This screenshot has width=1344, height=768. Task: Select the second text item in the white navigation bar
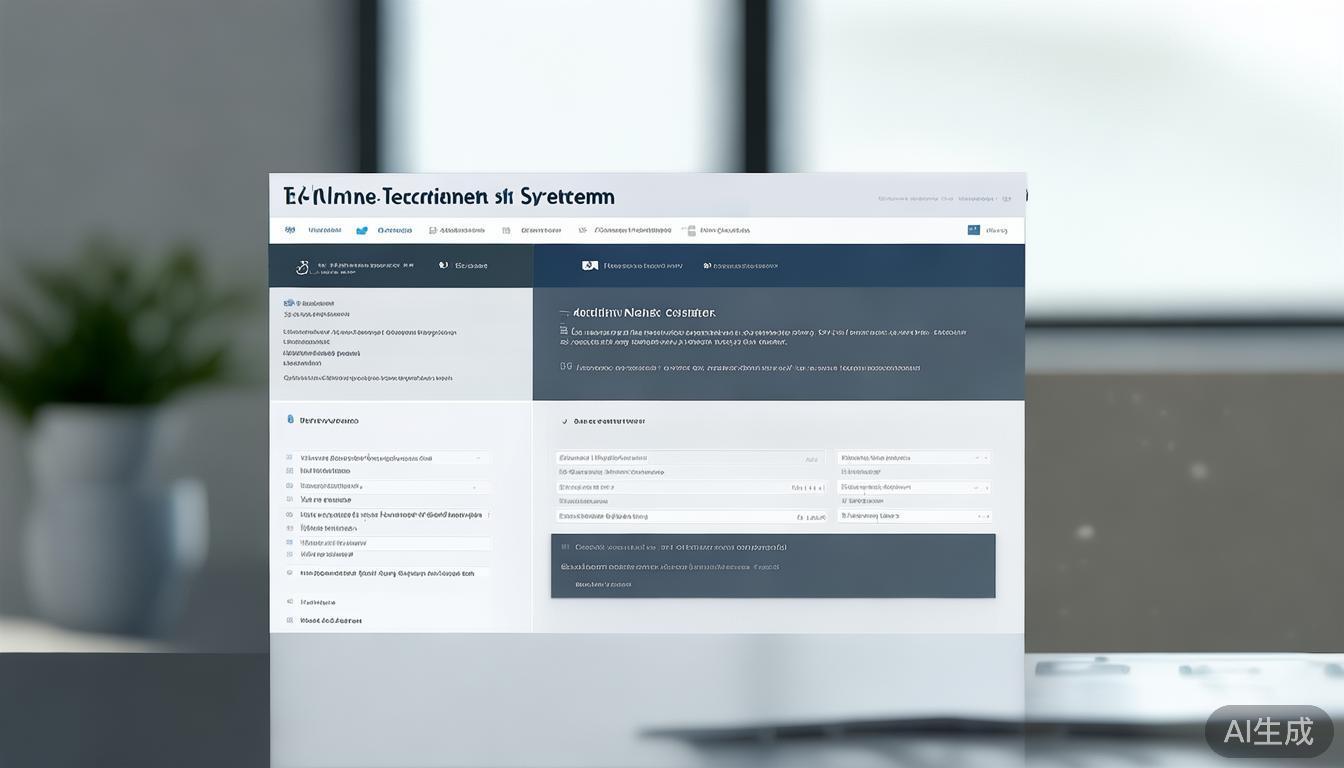pyautogui.click(x=394, y=230)
